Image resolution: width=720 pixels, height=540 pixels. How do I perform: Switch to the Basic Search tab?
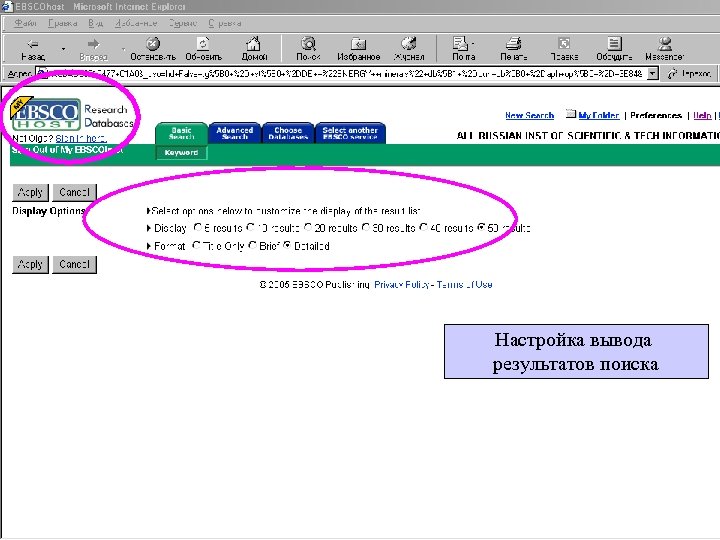(x=181, y=133)
